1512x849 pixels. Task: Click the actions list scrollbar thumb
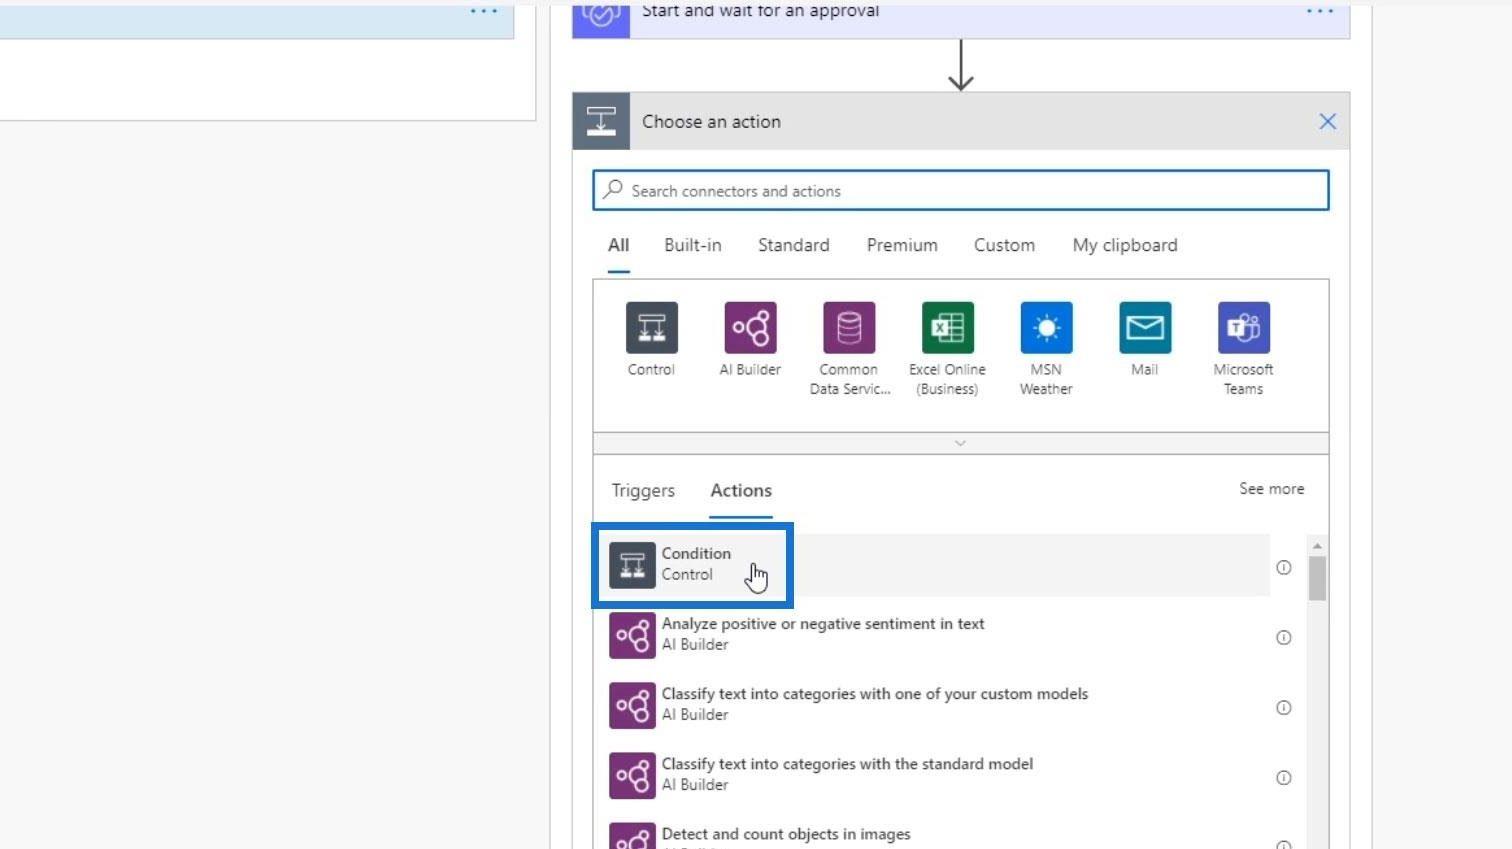[x=1317, y=578]
